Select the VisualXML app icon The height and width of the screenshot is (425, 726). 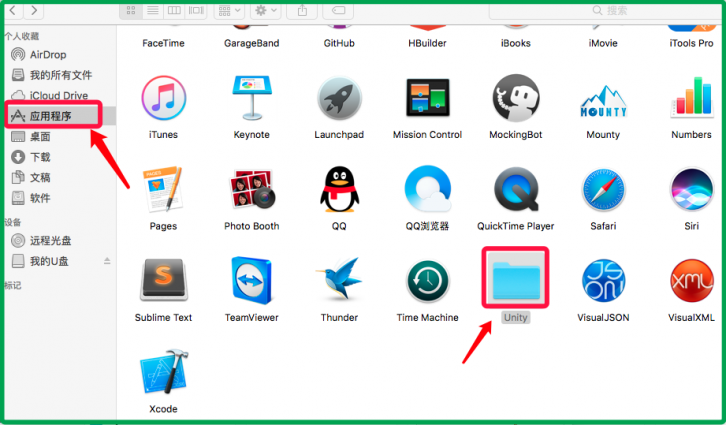point(692,281)
